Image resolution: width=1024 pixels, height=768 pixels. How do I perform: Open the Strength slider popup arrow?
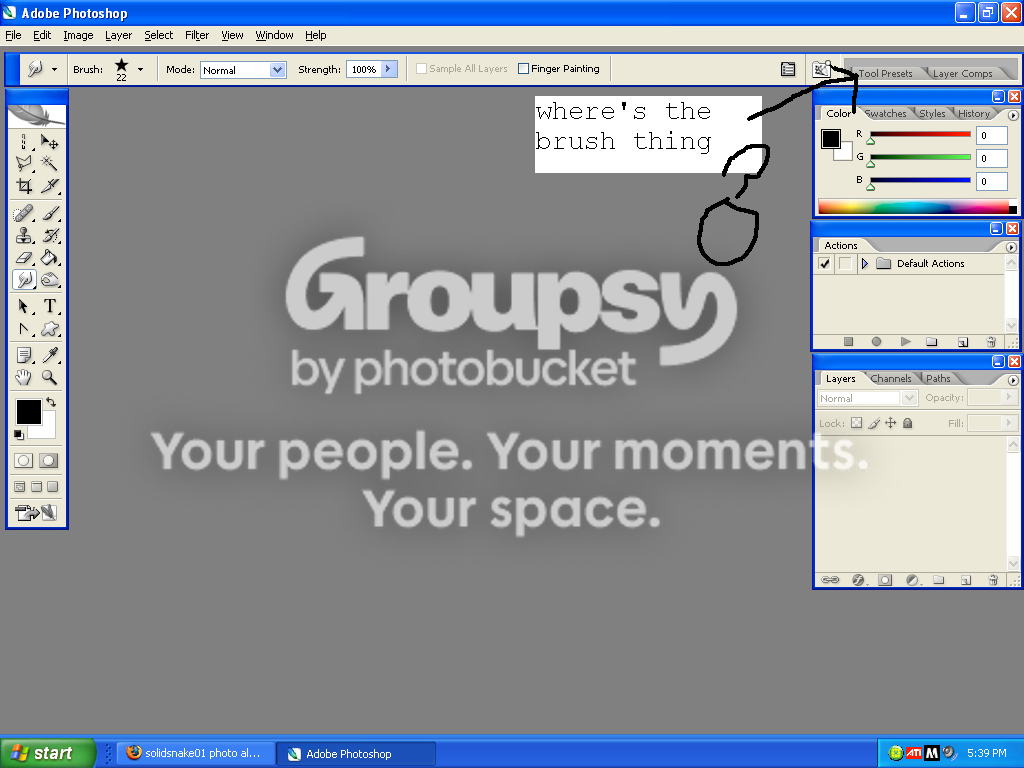389,69
